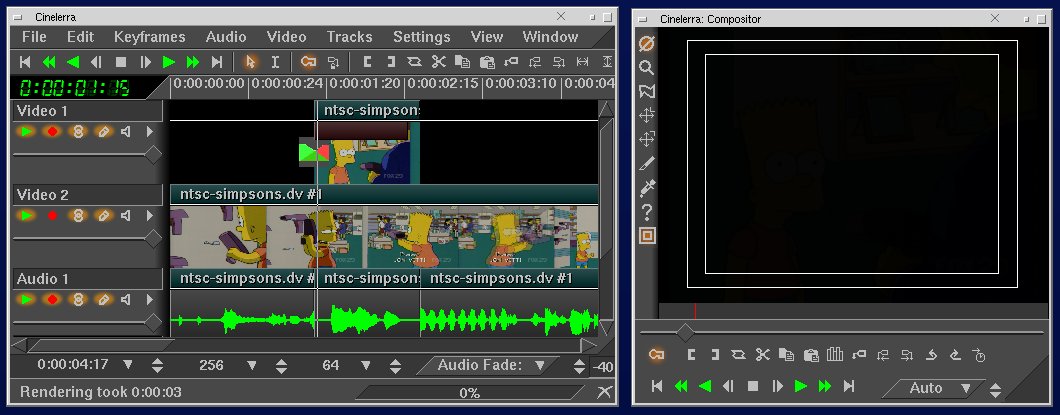Select the mask edit tool in Compositor

(x=646, y=92)
